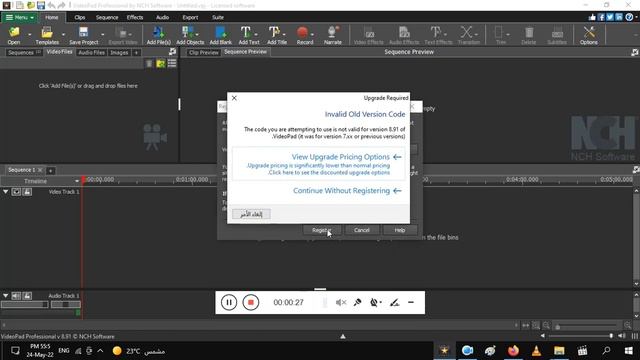Close the Upgrade Required dialog

tap(234, 98)
